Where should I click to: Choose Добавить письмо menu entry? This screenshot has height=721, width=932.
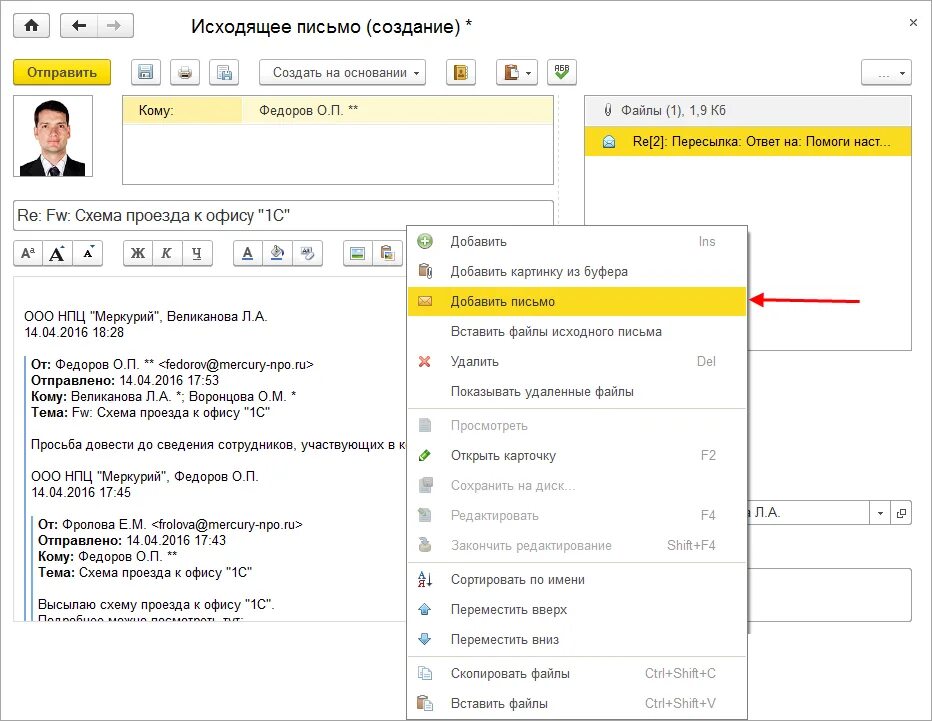[577, 301]
